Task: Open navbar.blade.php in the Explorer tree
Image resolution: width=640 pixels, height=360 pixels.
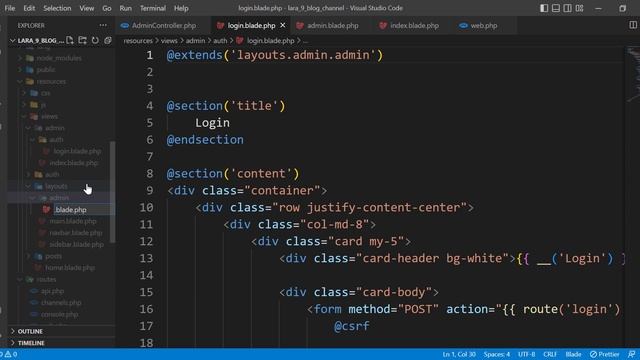Action: pyautogui.click(x=76, y=233)
